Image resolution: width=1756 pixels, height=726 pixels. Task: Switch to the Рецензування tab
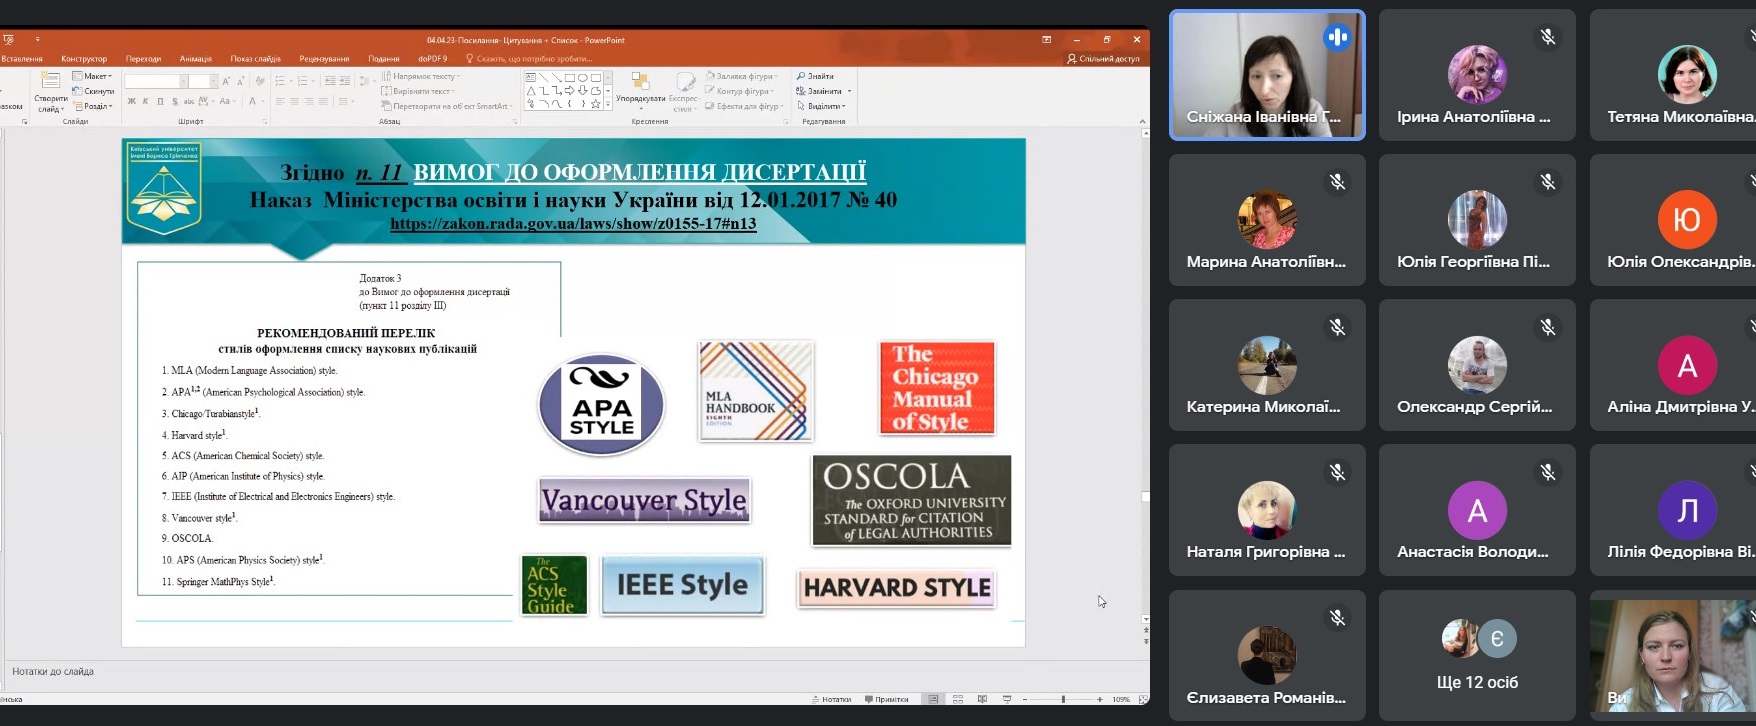324,59
